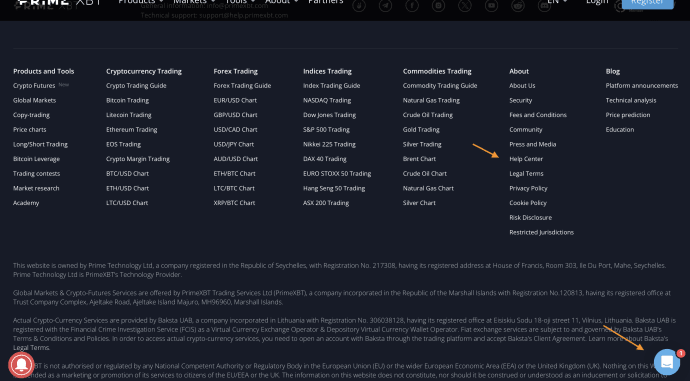Open Crypto Trading Guide

pos(136,86)
